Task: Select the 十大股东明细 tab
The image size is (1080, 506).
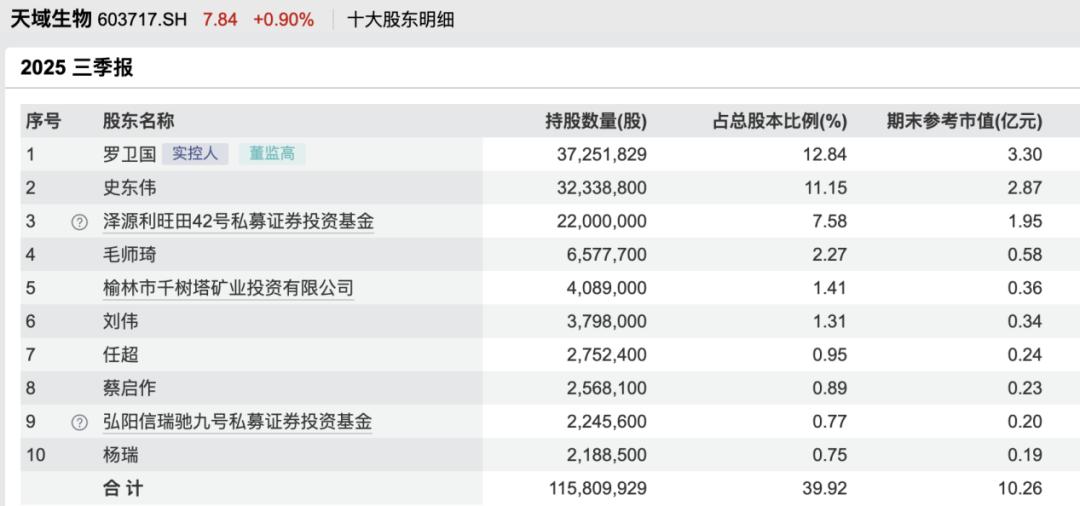Action: coord(400,19)
